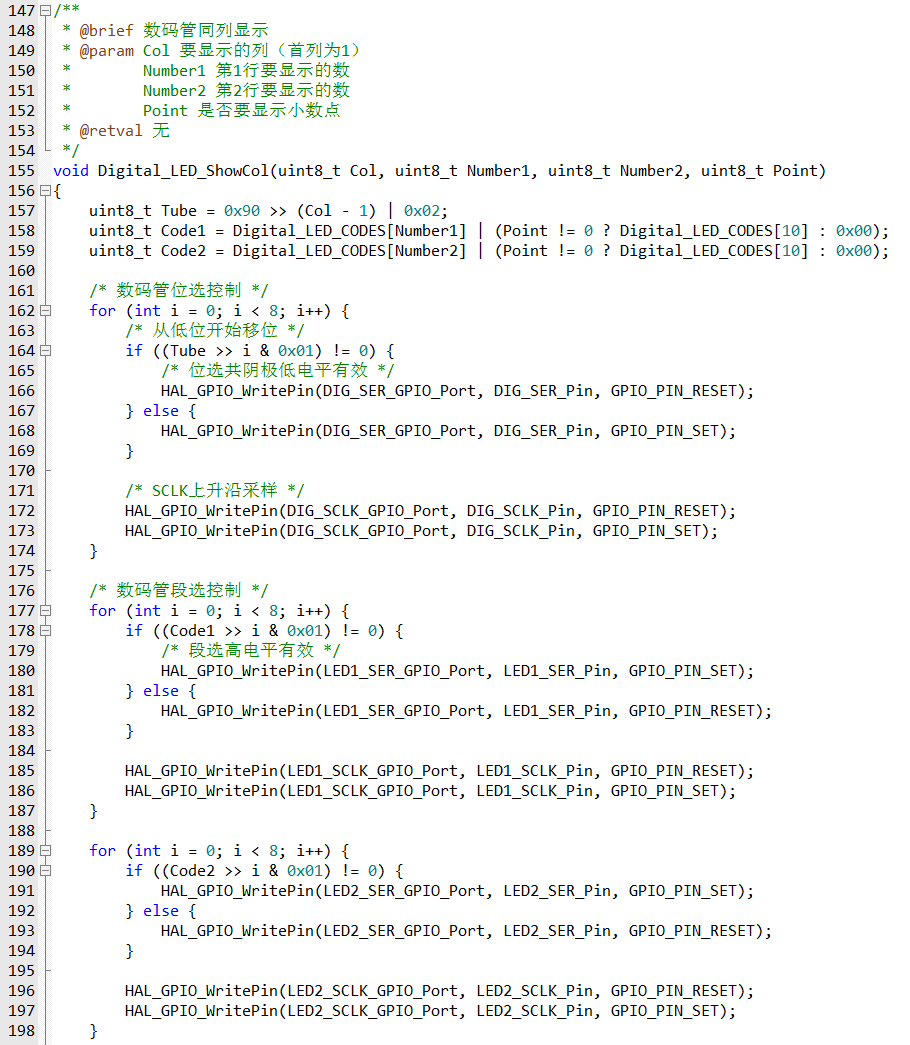The width and height of the screenshot is (910, 1045).
Task: Click the int keyword on line 189
Action: [147, 850]
